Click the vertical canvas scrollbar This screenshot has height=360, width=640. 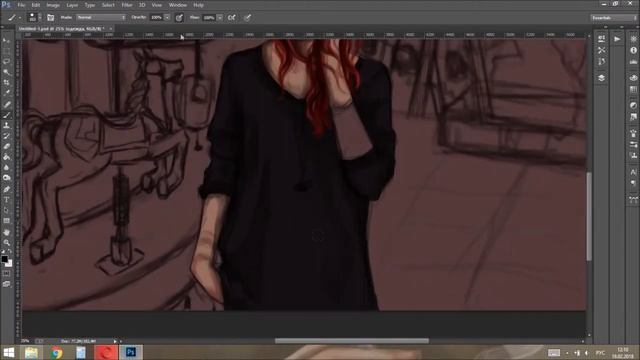589,216
